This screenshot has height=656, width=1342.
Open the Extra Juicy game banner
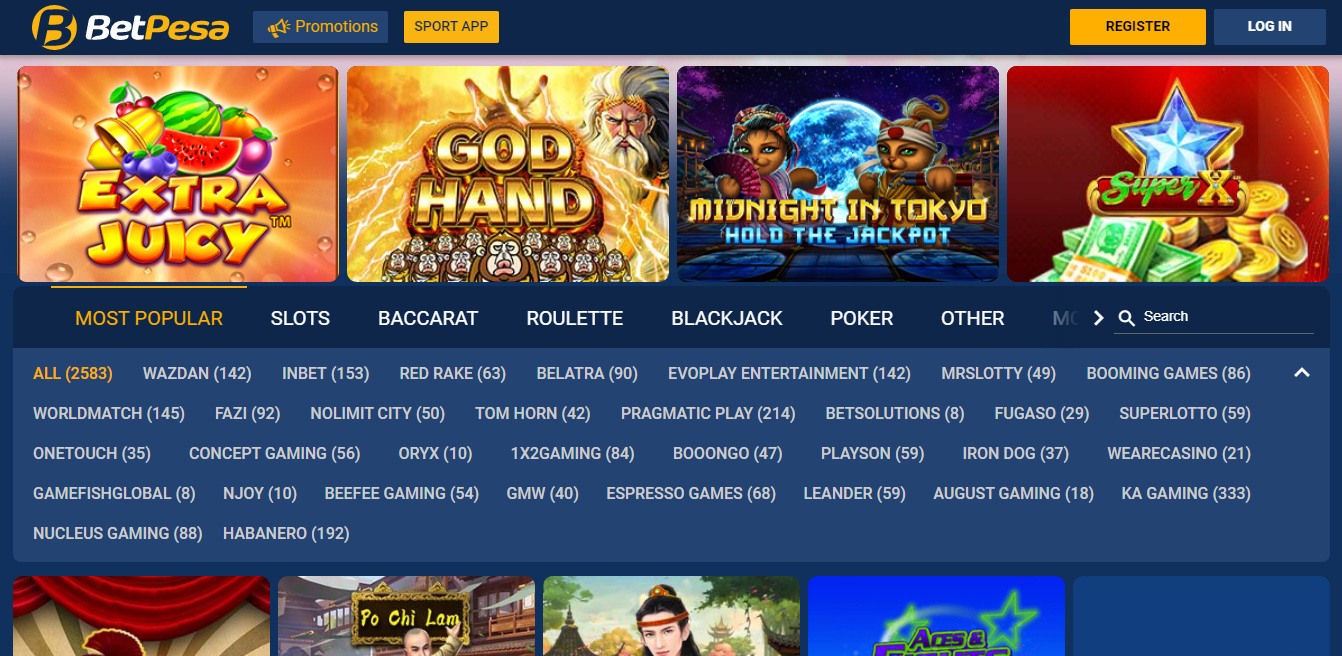click(178, 174)
